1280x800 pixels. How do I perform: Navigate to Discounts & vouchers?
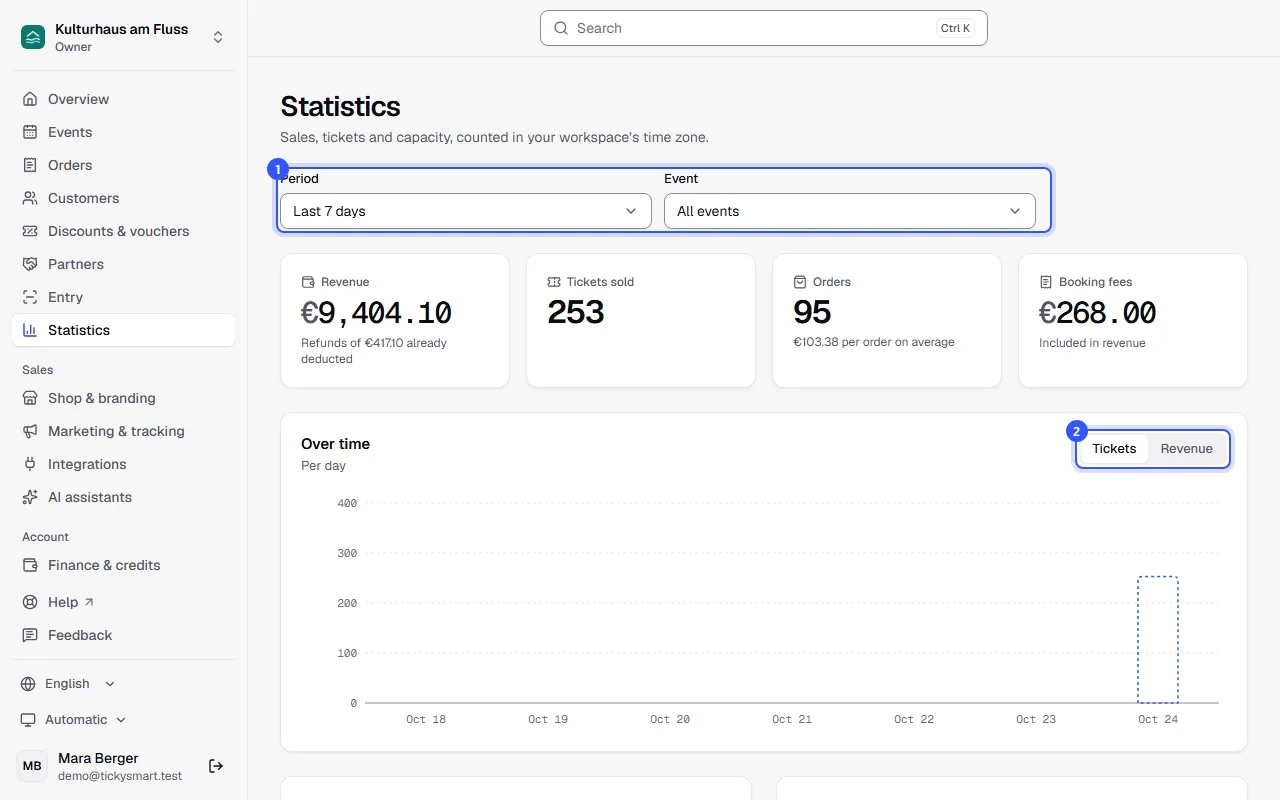tap(124, 231)
